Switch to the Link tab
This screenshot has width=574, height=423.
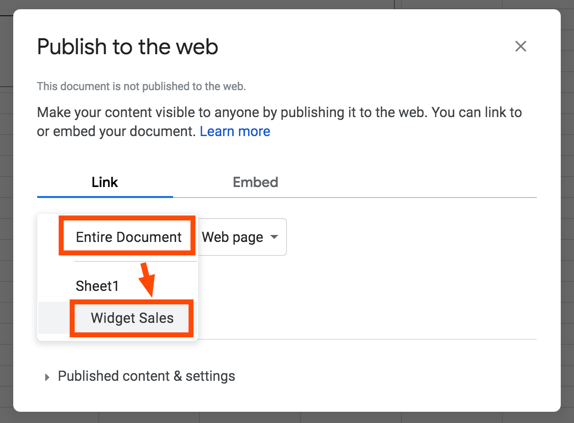(105, 182)
